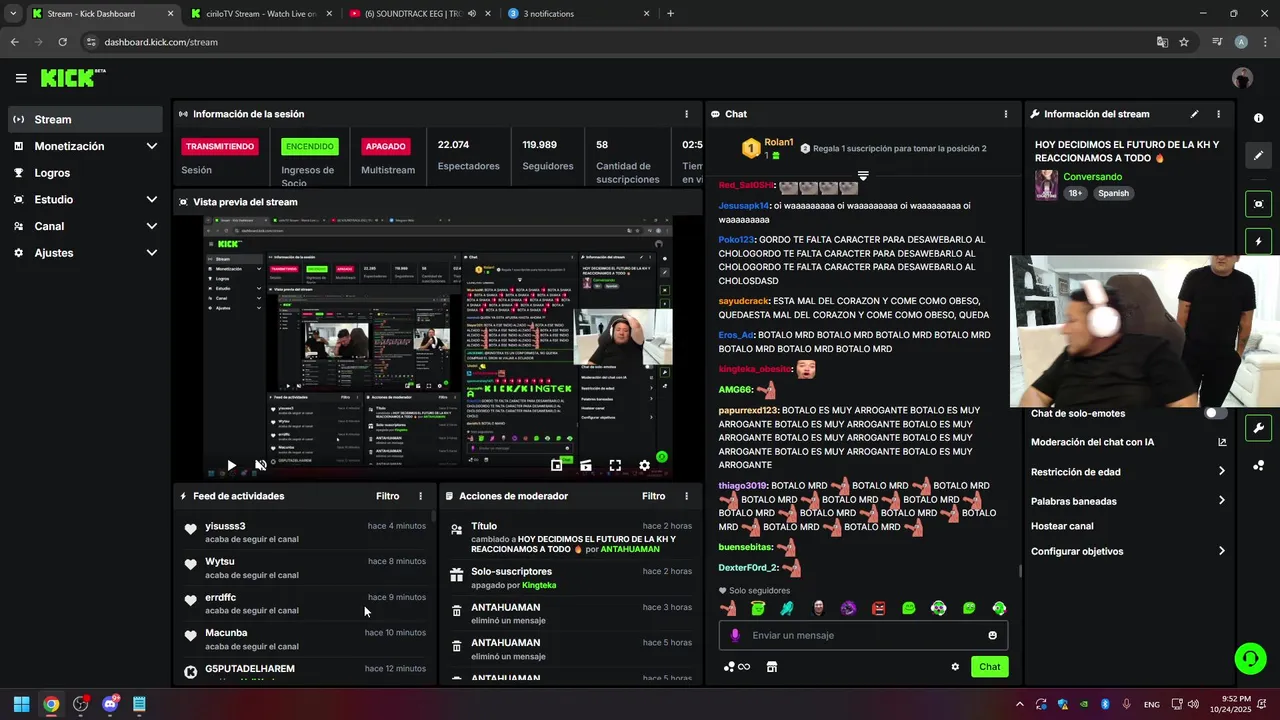The width and height of the screenshot is (1280, 720).
Task: Expand the Canal sidebar section
Action: (151, 226)
